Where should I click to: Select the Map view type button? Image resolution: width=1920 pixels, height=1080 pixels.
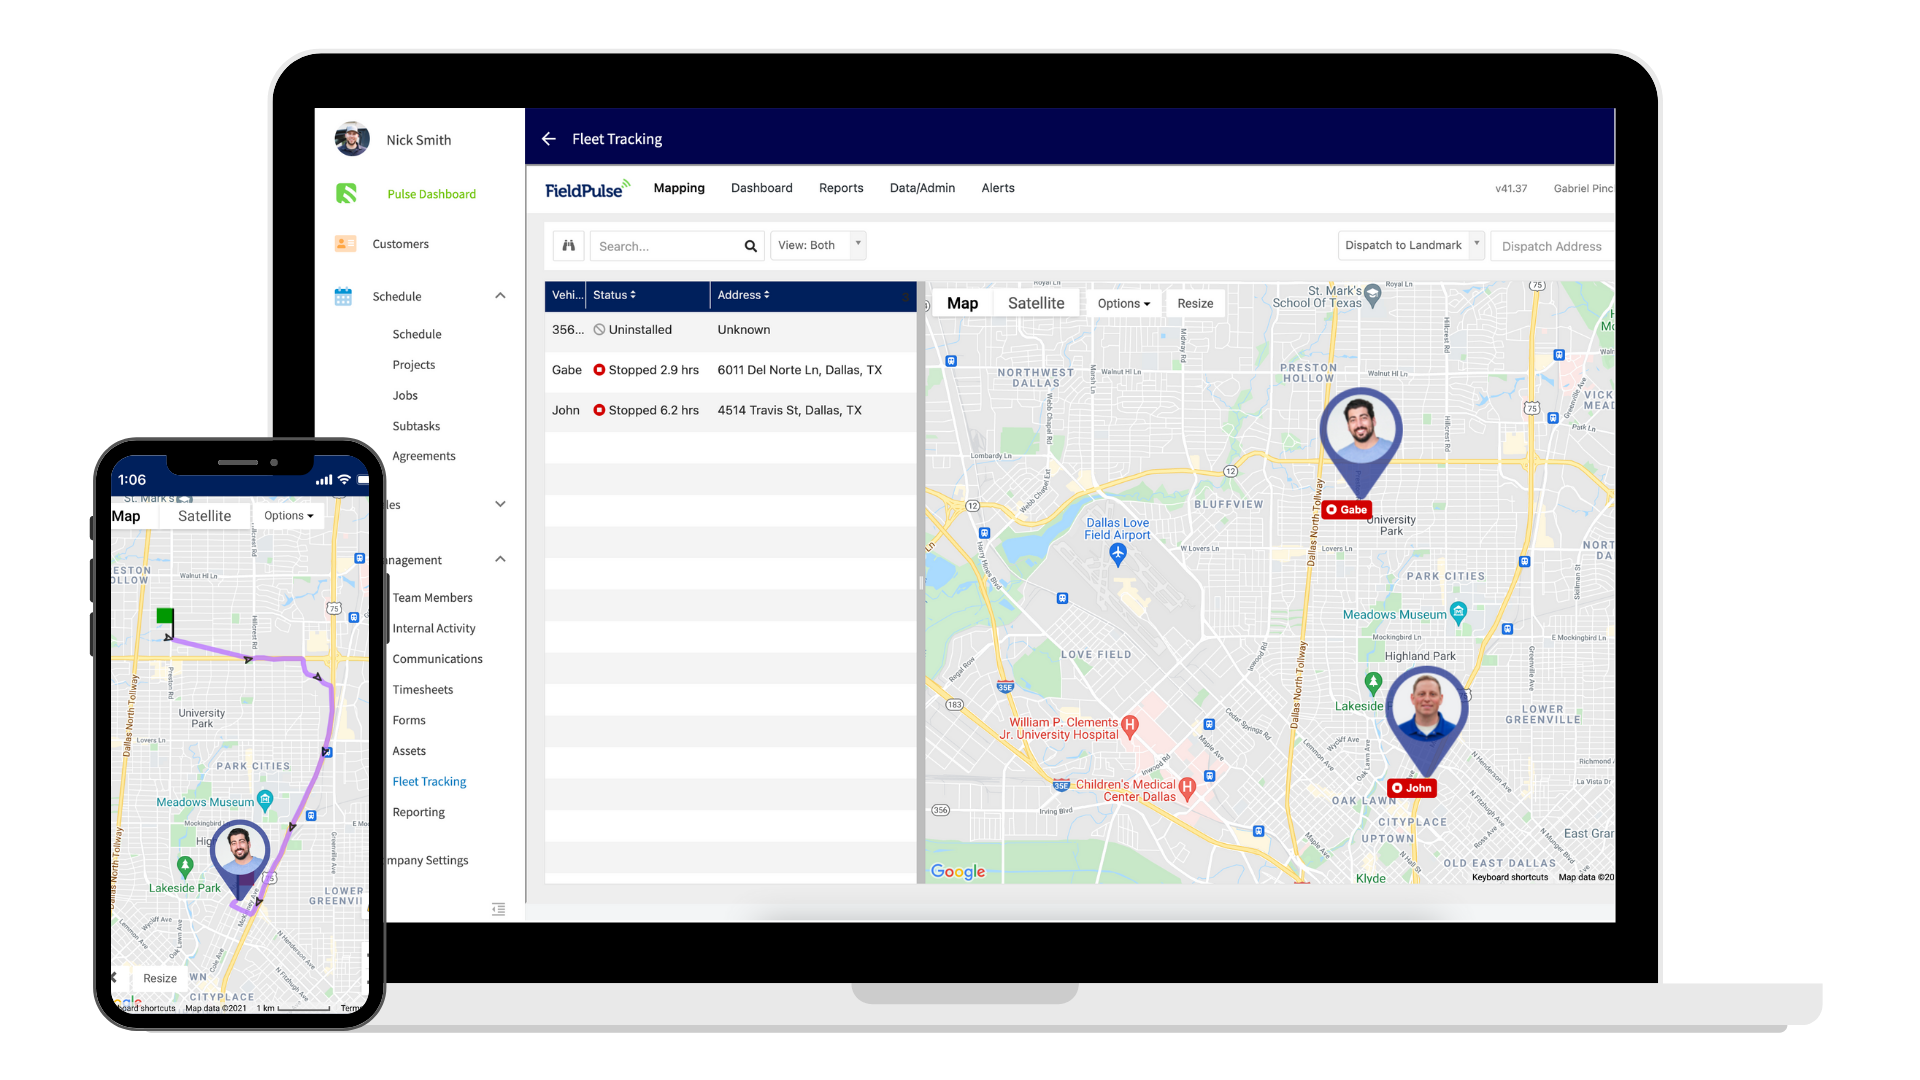coord(962,303)
